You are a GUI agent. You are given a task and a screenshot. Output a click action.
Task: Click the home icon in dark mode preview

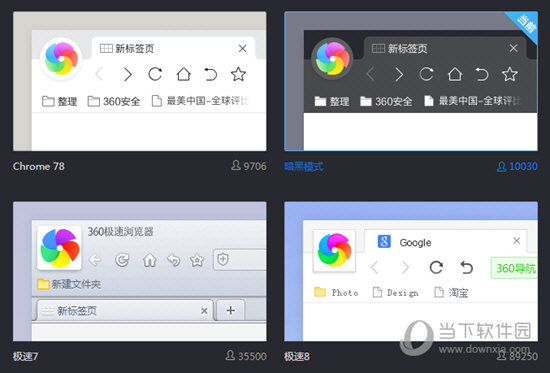point(455,74)
